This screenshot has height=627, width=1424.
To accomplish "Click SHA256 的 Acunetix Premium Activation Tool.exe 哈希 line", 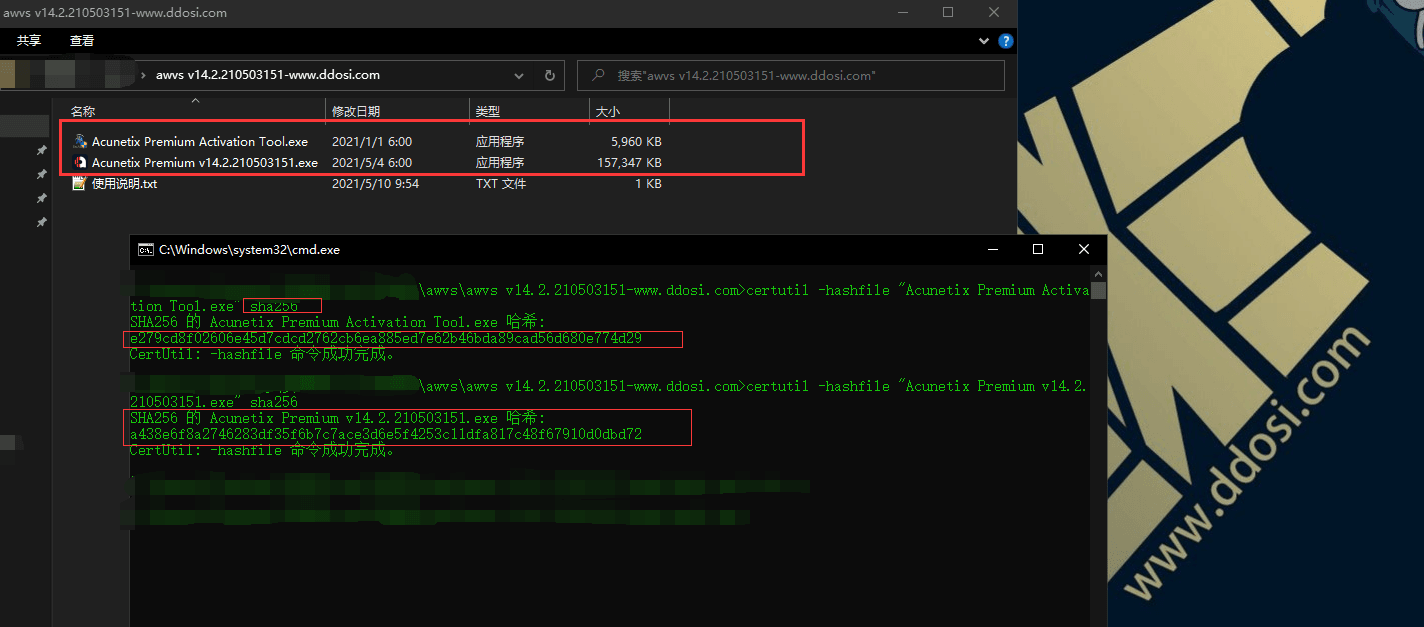I will coord(338,322).
